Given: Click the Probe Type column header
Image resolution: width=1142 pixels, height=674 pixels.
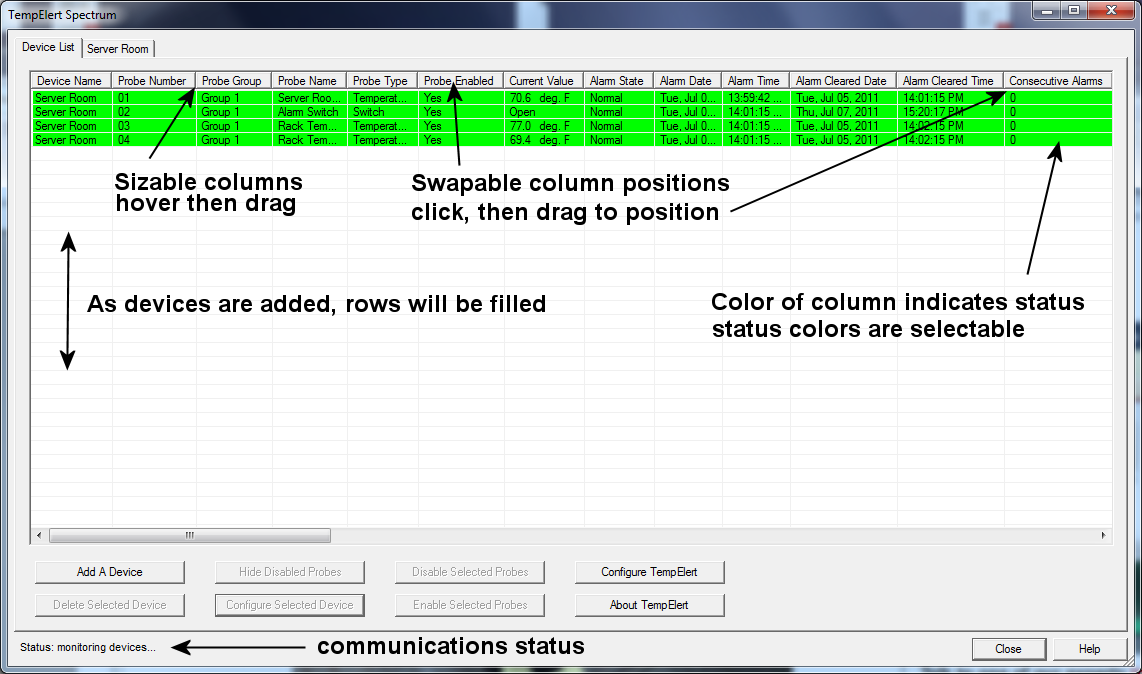Looking at the screenshot, I should pos(382,81).
